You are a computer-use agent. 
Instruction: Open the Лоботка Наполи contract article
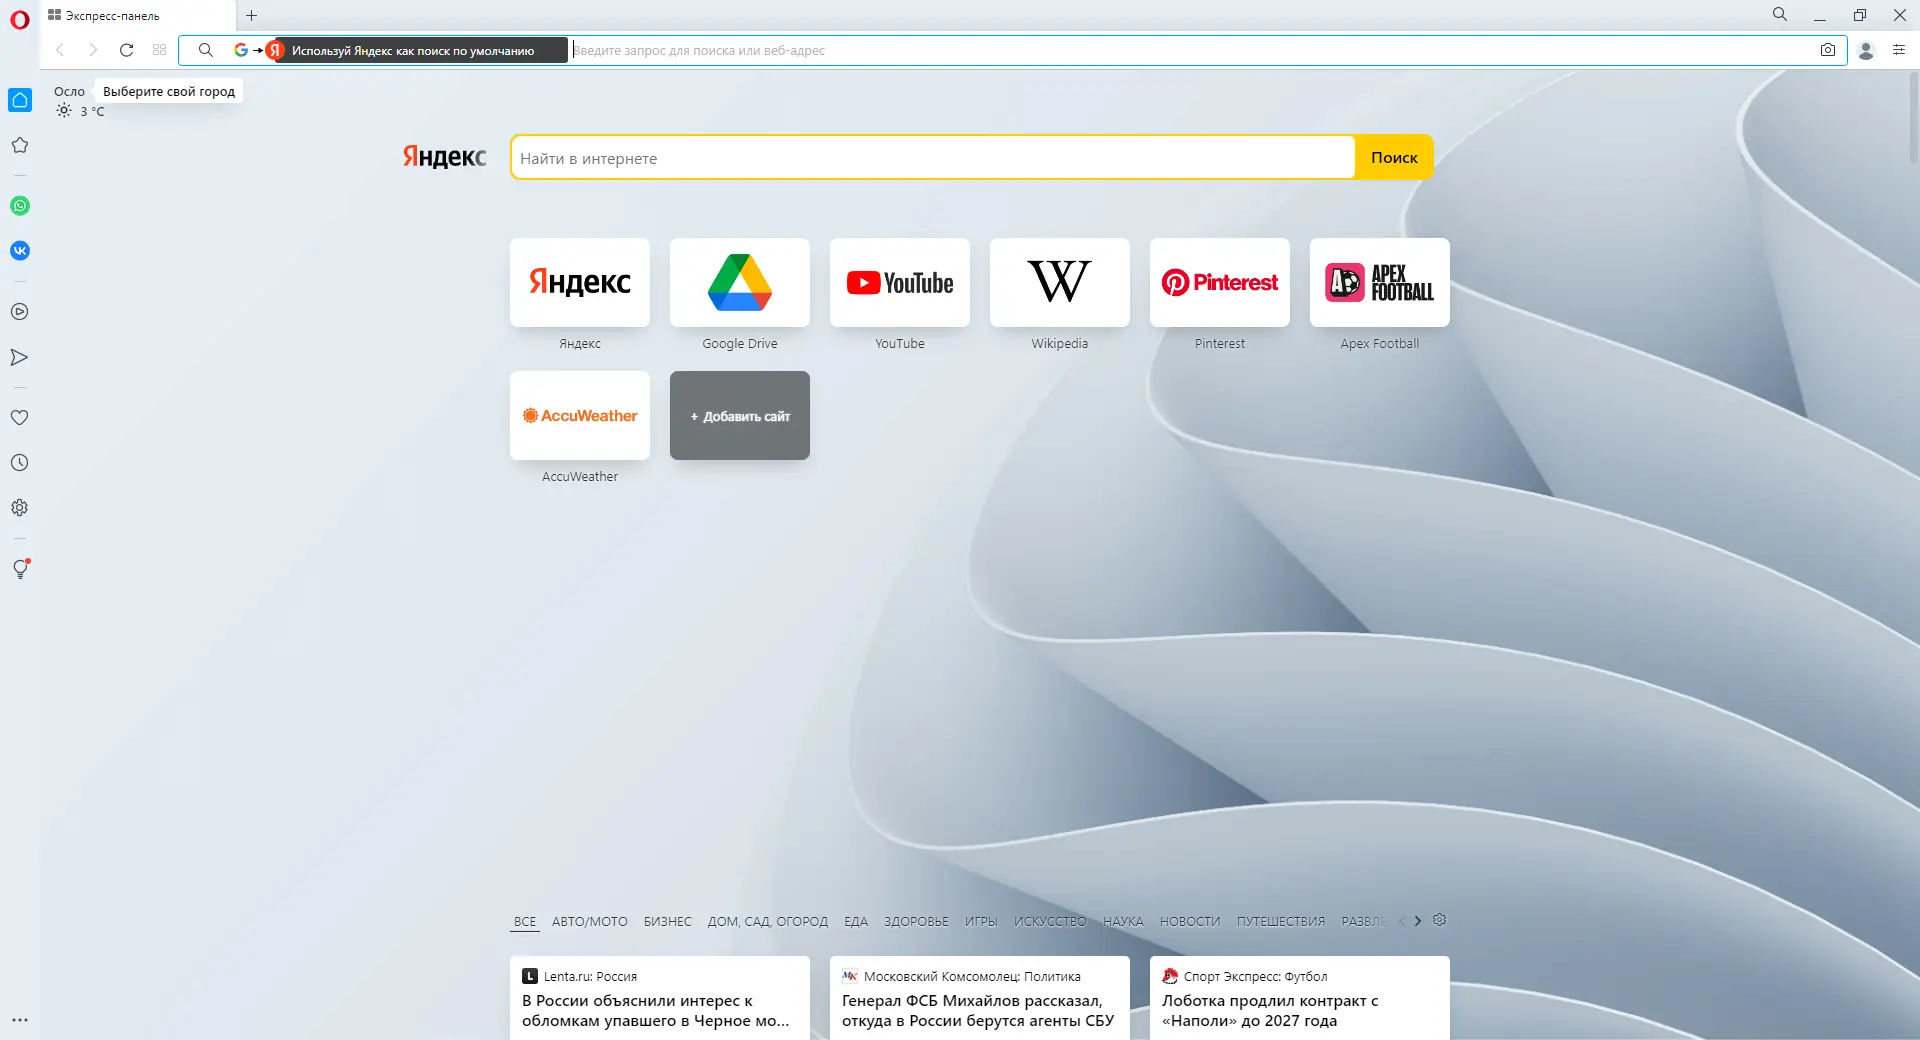[x=1300, y=998]
